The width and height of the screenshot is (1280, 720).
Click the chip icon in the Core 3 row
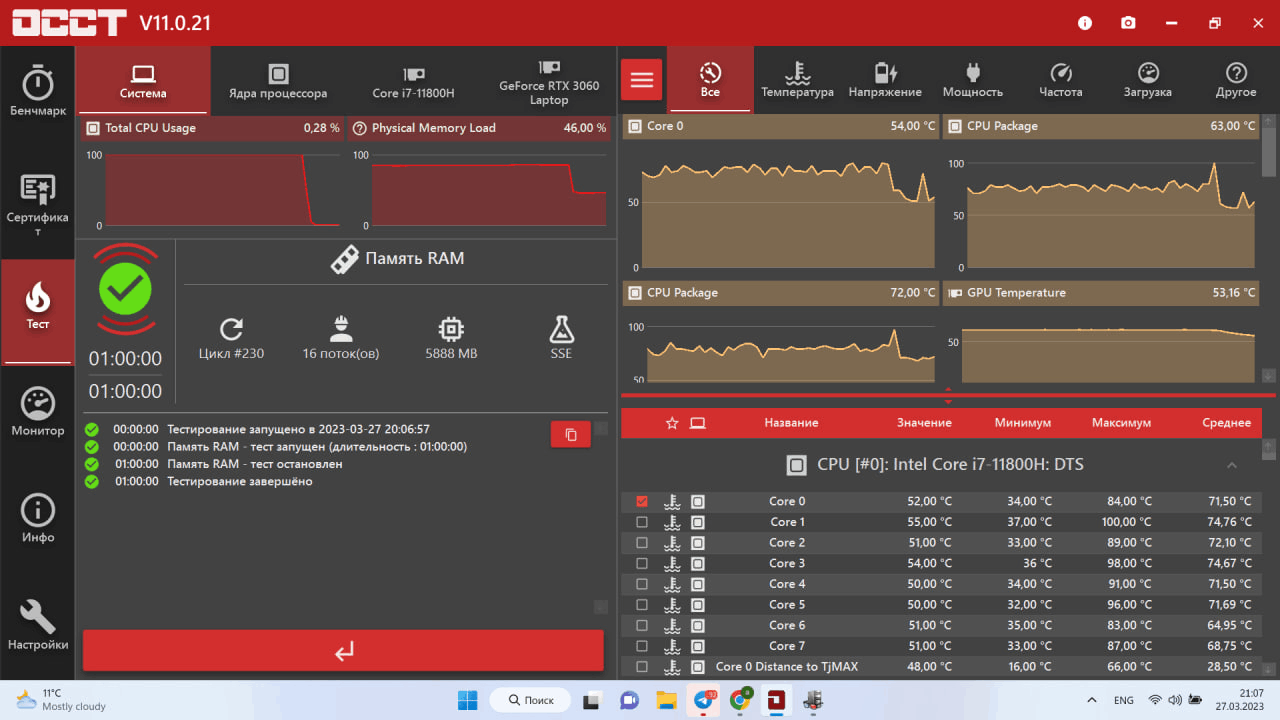[x=698, y=563]
